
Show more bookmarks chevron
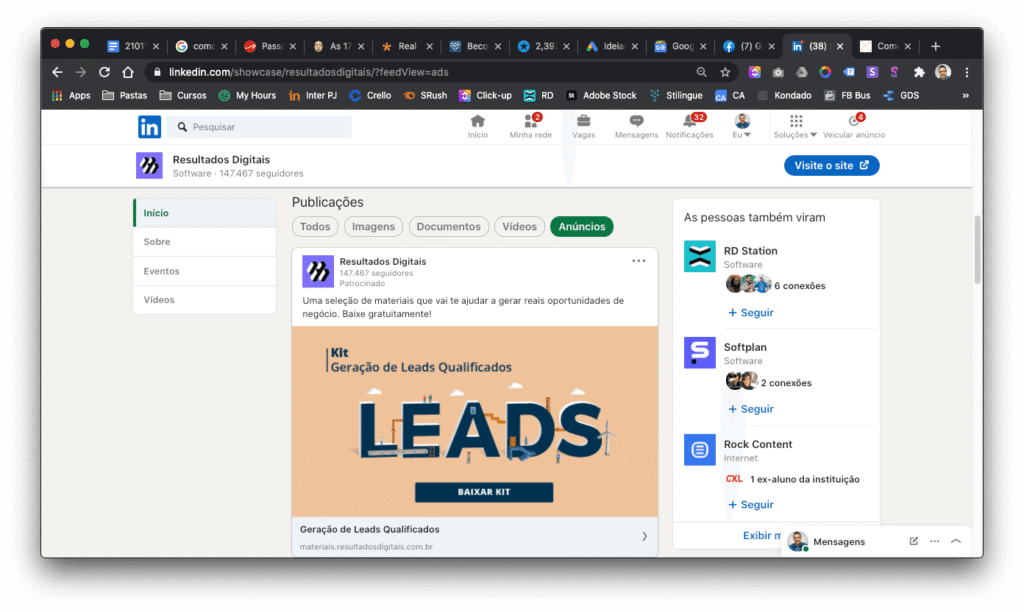[965, 95]
